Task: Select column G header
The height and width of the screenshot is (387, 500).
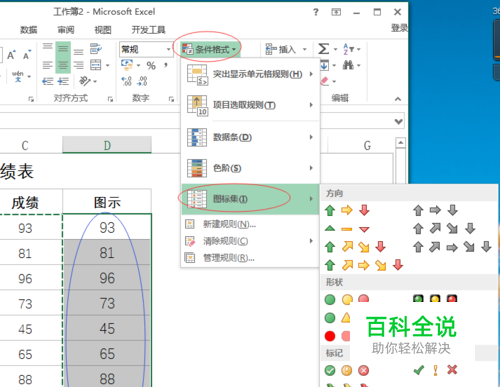Action: [x=367, y=145]
